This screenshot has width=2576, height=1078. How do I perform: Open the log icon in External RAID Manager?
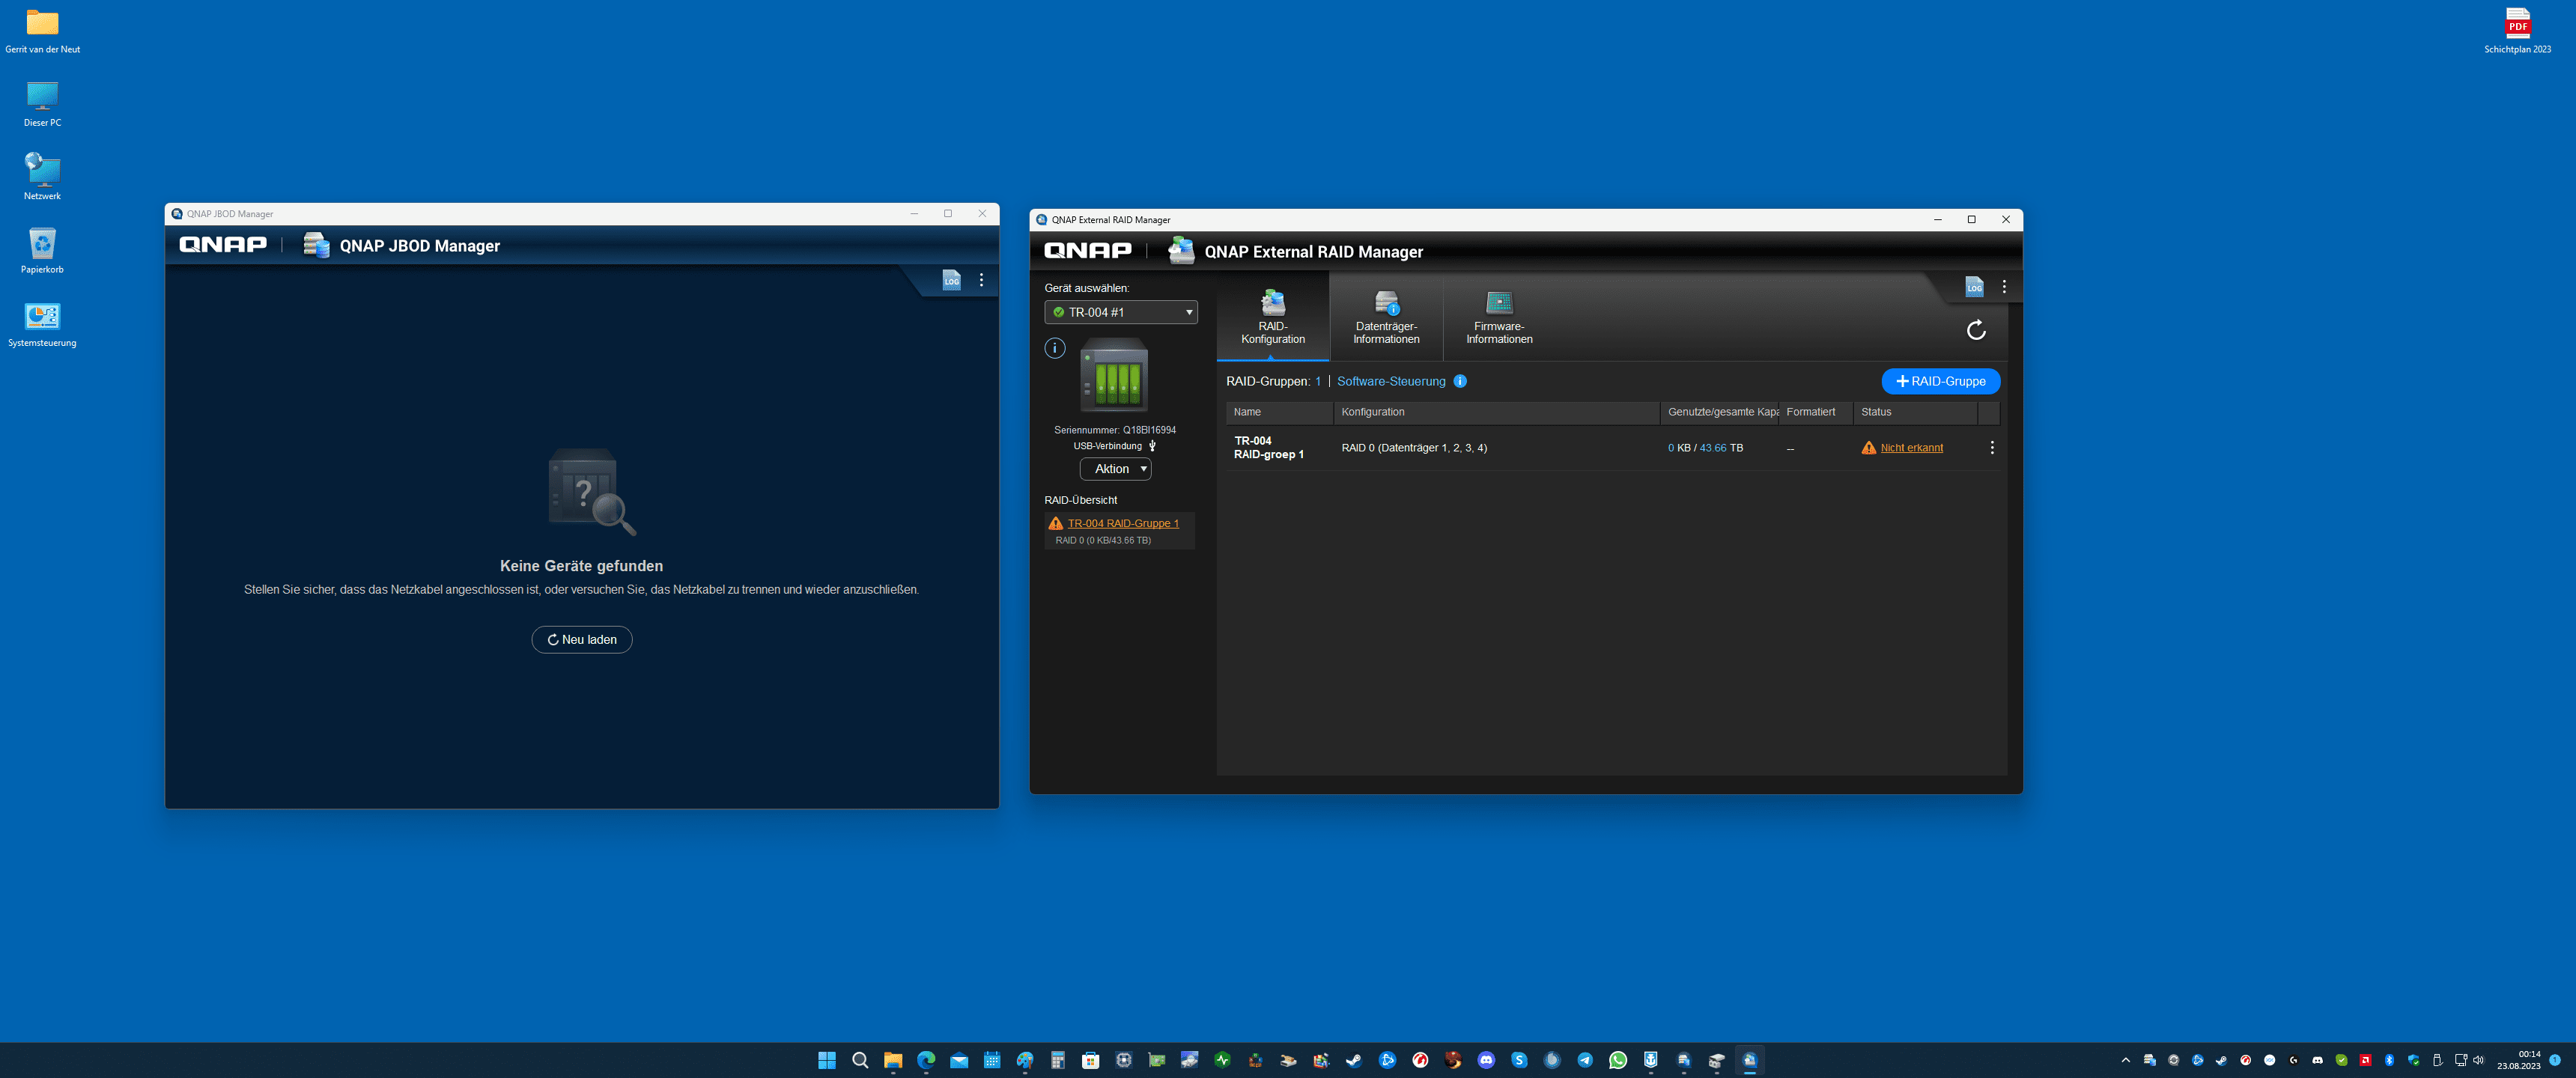pyautogui.click(x=1974, y=287)
